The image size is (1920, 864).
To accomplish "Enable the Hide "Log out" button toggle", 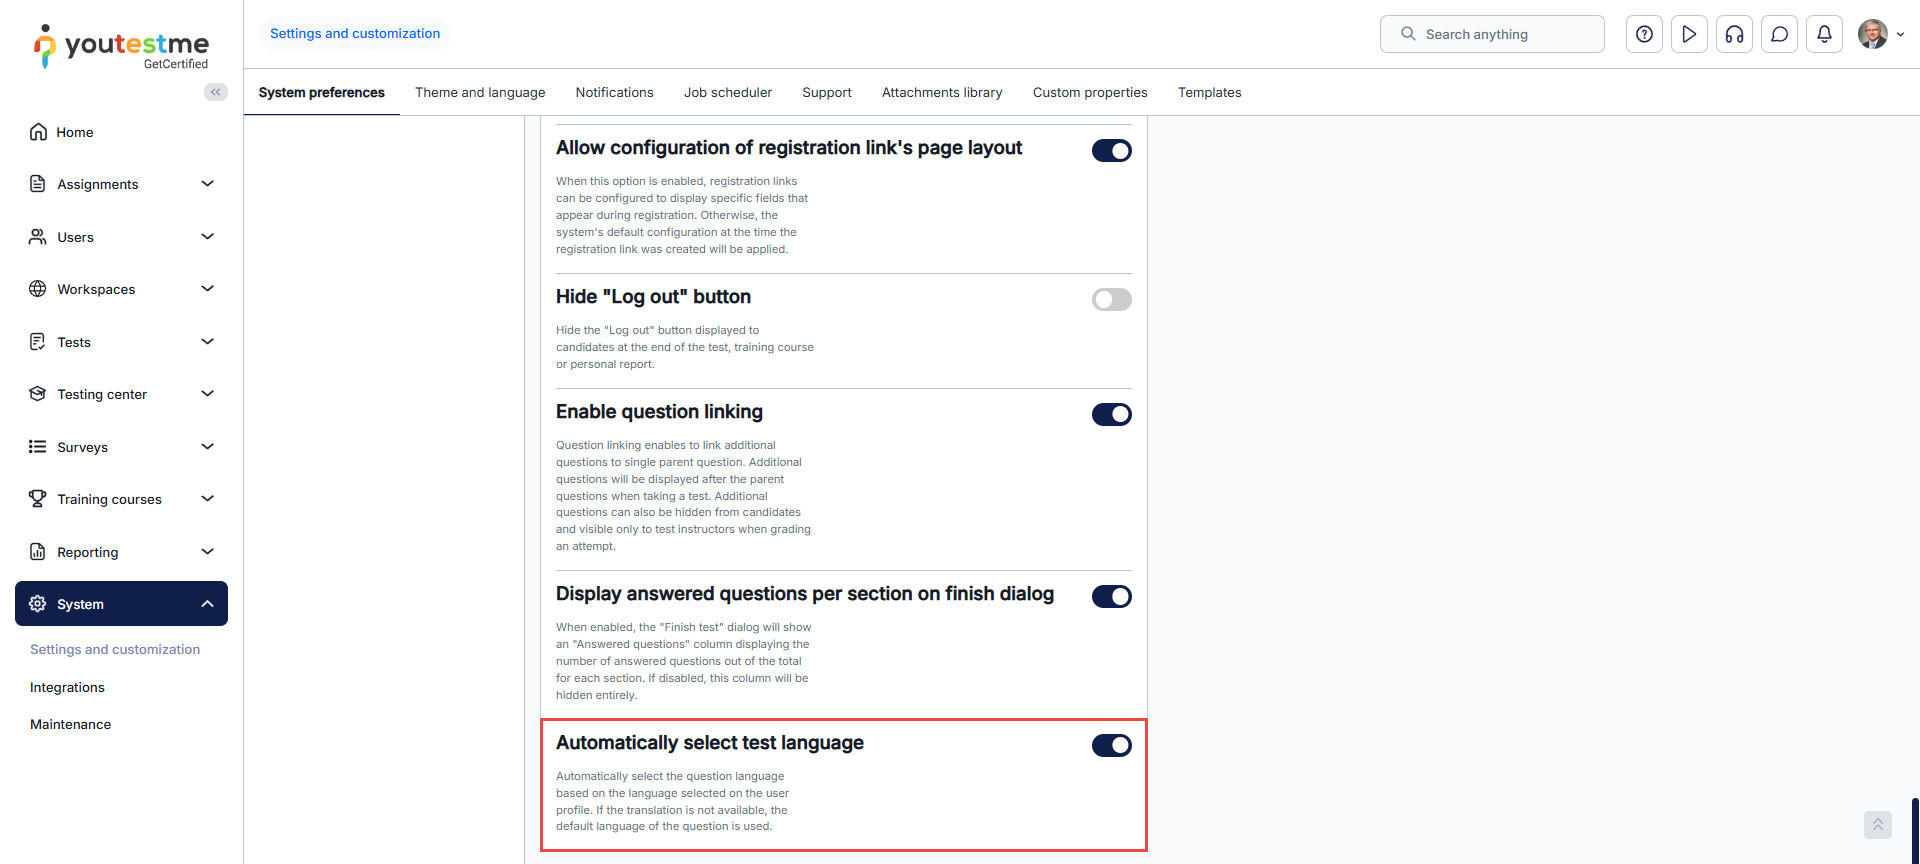I will (x=1111, y=300).
